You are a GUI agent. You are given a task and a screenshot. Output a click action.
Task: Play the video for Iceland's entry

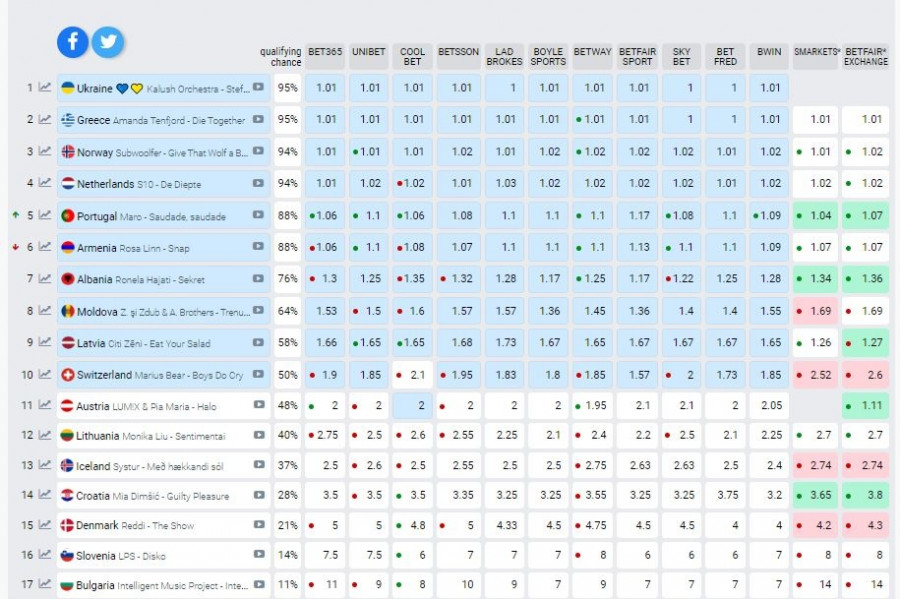258,465
